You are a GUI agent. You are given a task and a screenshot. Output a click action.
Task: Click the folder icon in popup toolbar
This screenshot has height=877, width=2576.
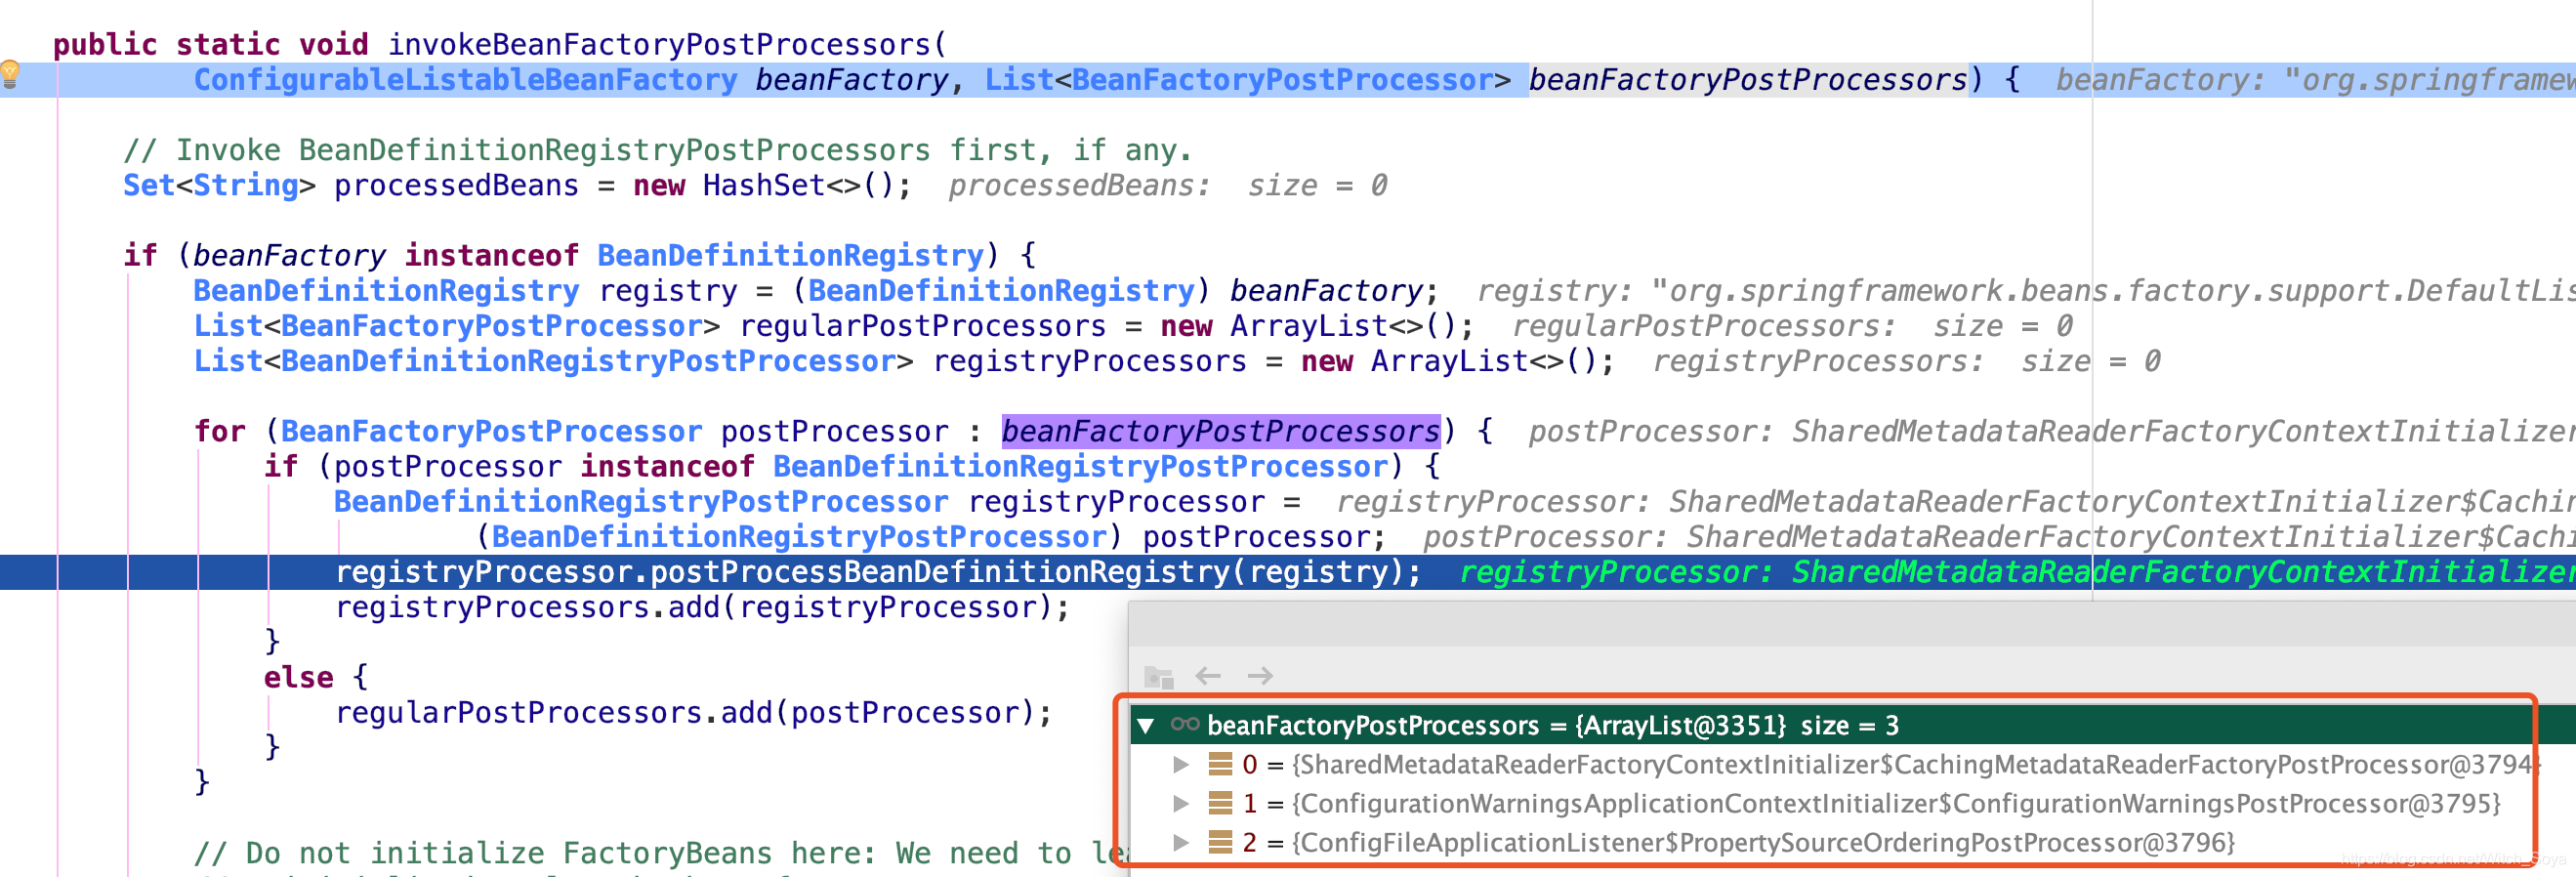click(x=1158, y=677)
